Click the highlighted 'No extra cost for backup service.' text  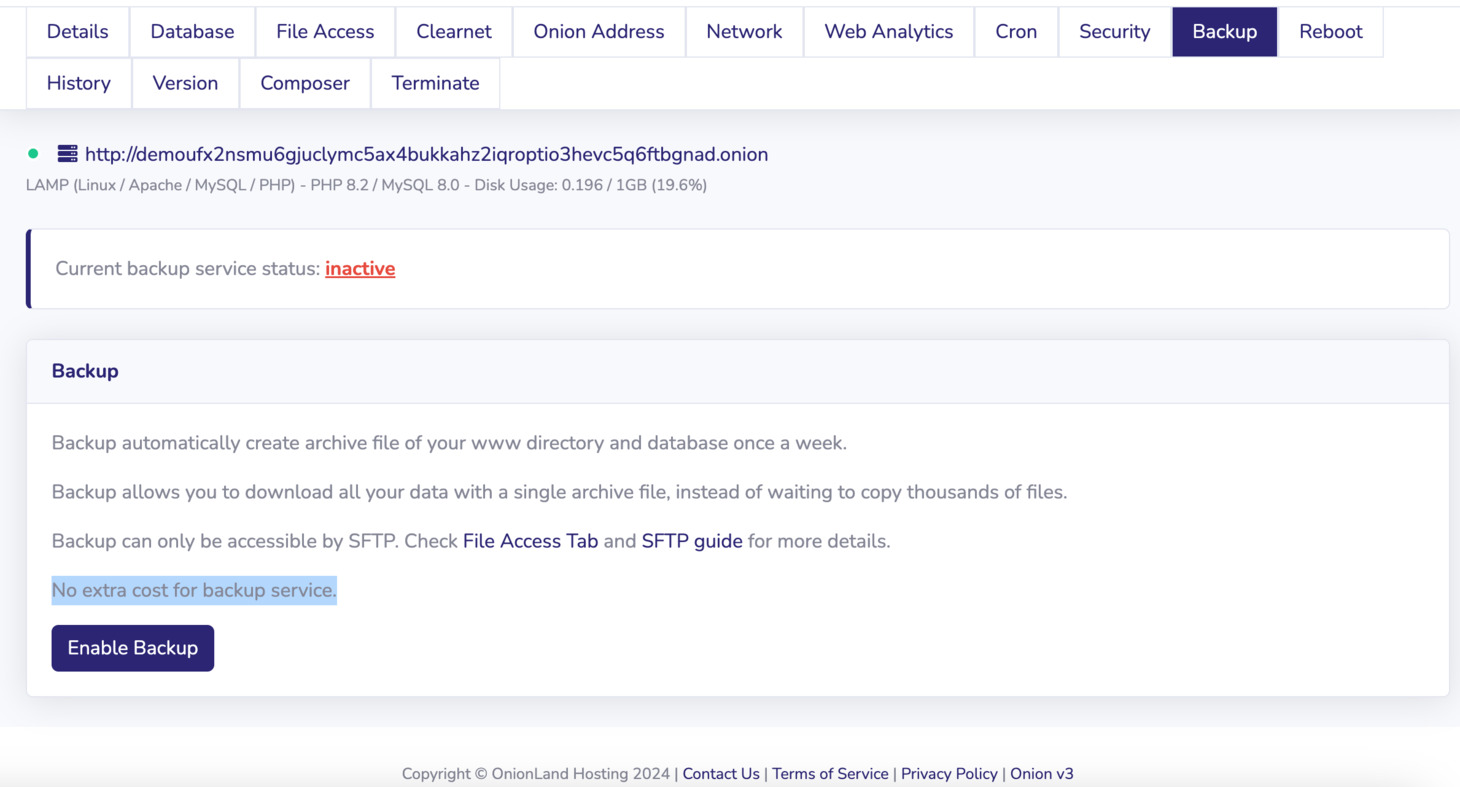194,590
